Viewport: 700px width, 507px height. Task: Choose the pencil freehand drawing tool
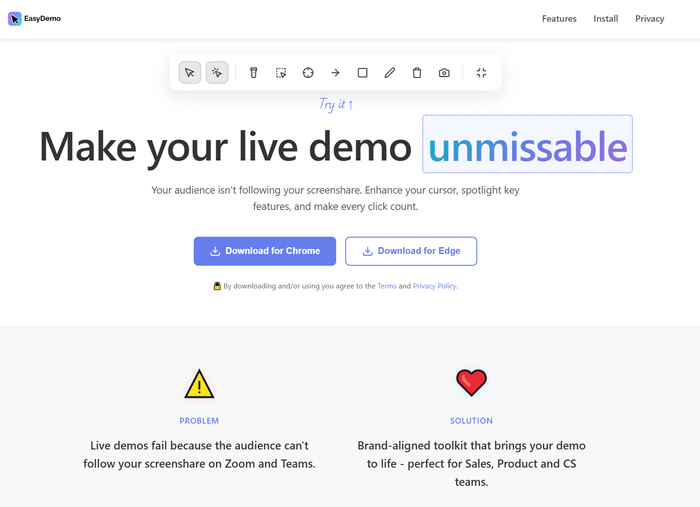390,73
